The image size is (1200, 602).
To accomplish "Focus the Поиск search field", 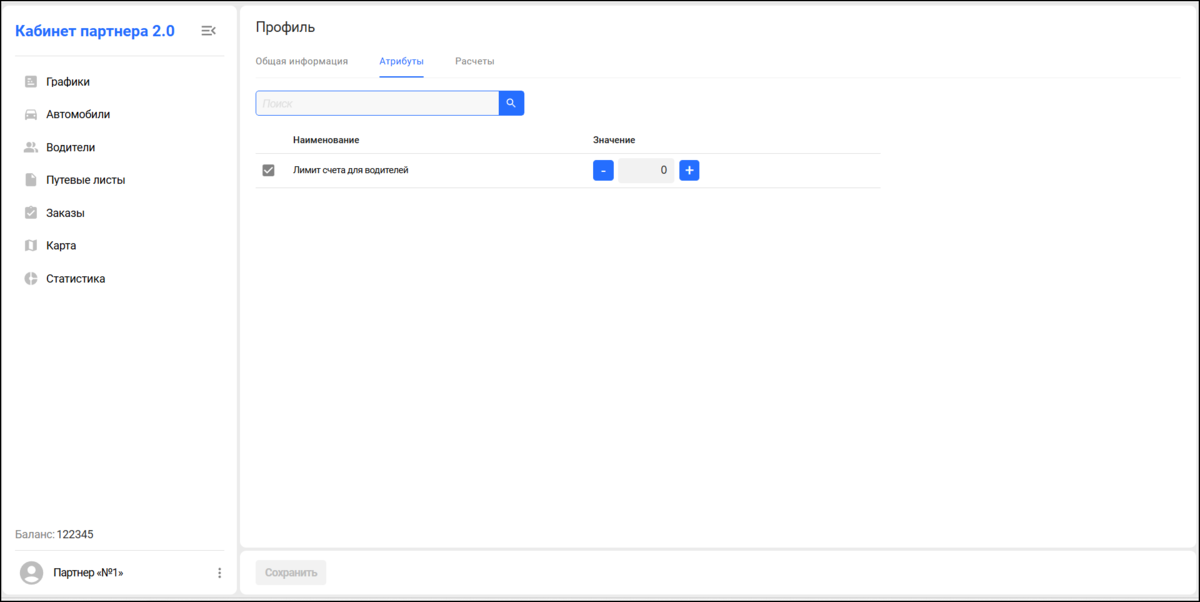I will pyautogui.click(x=377, y=103).
